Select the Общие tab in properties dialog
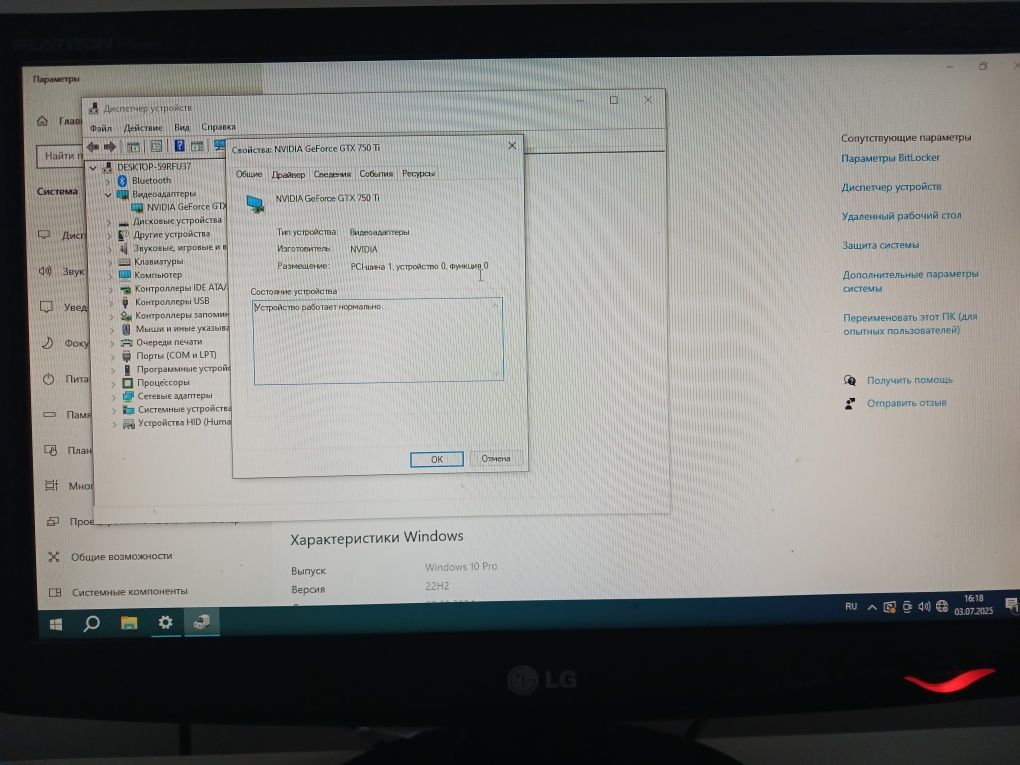Viewport: 1020px width, 765px height. [x=248, y=174]
